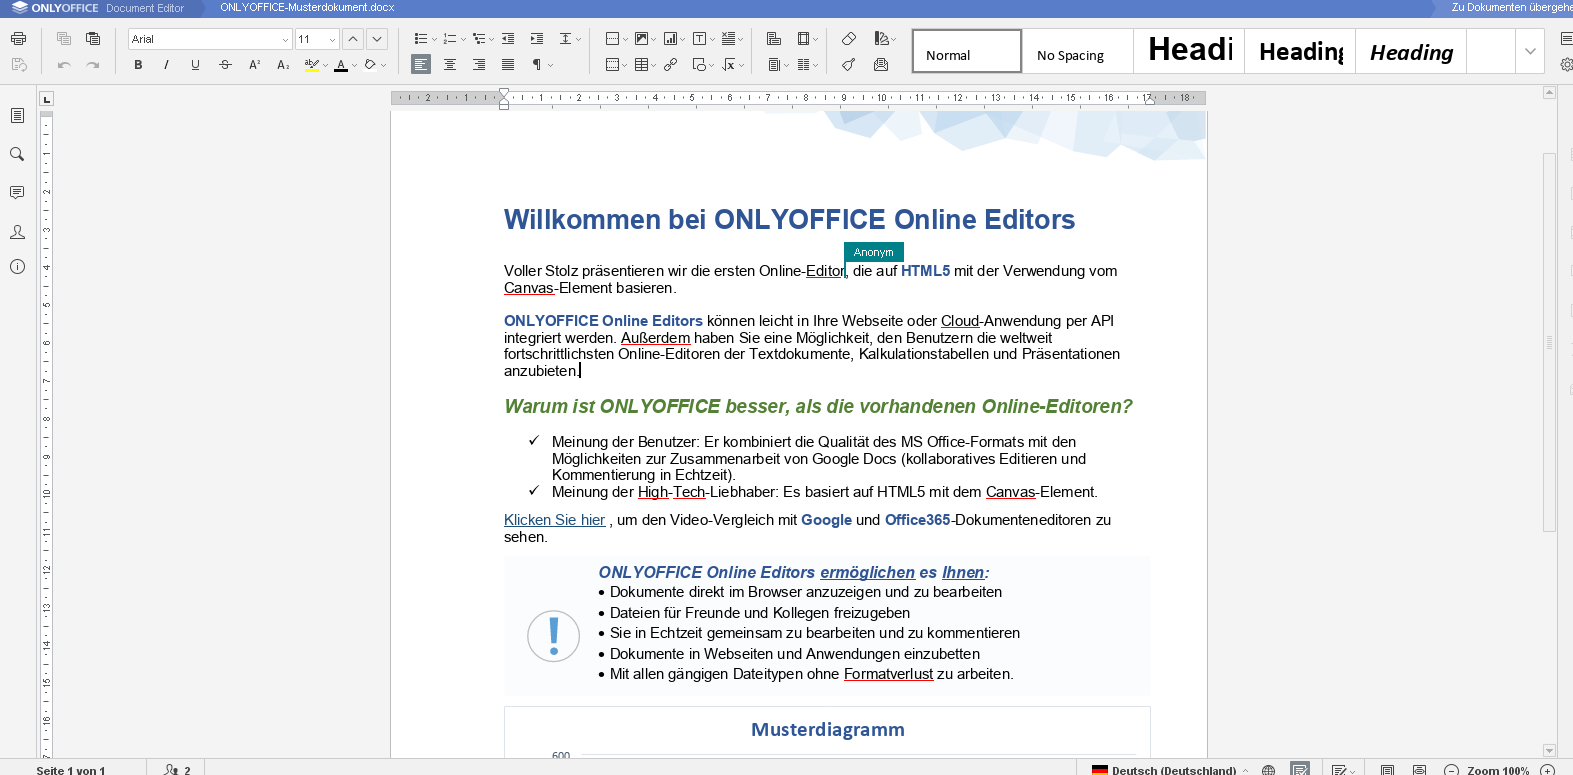Toggle bold formatting
This screenshot has width=1573, height=775.
[138, 65]
